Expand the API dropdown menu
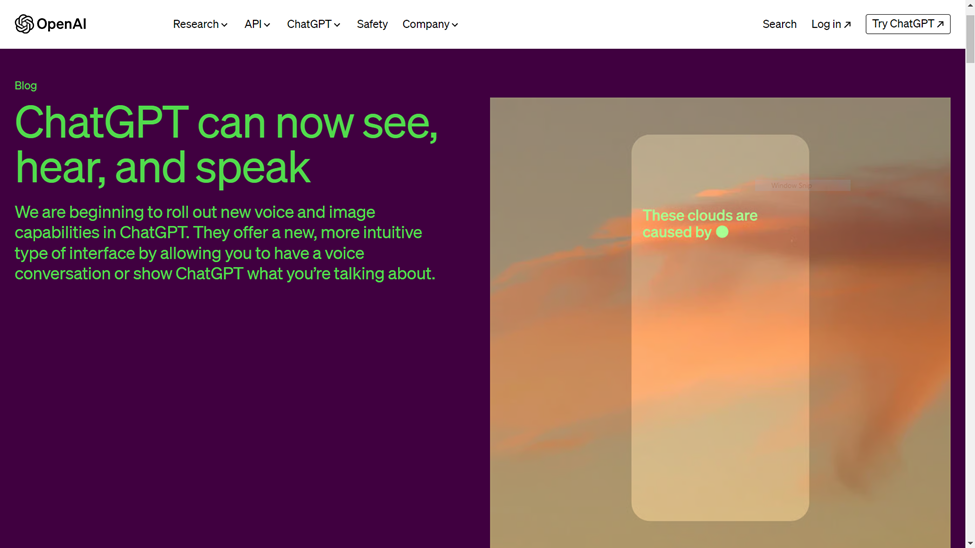This screenshot has height=548, width=975. (x=257, y=24)
